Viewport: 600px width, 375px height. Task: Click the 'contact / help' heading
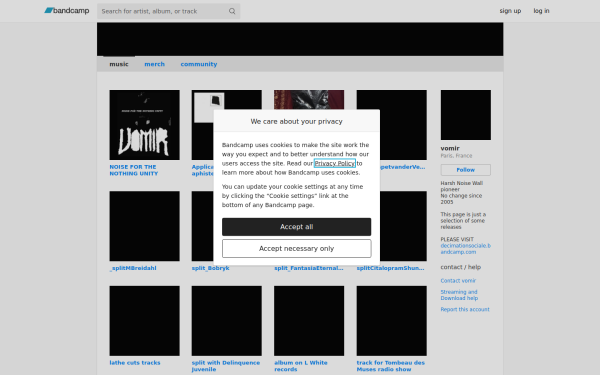461,267
